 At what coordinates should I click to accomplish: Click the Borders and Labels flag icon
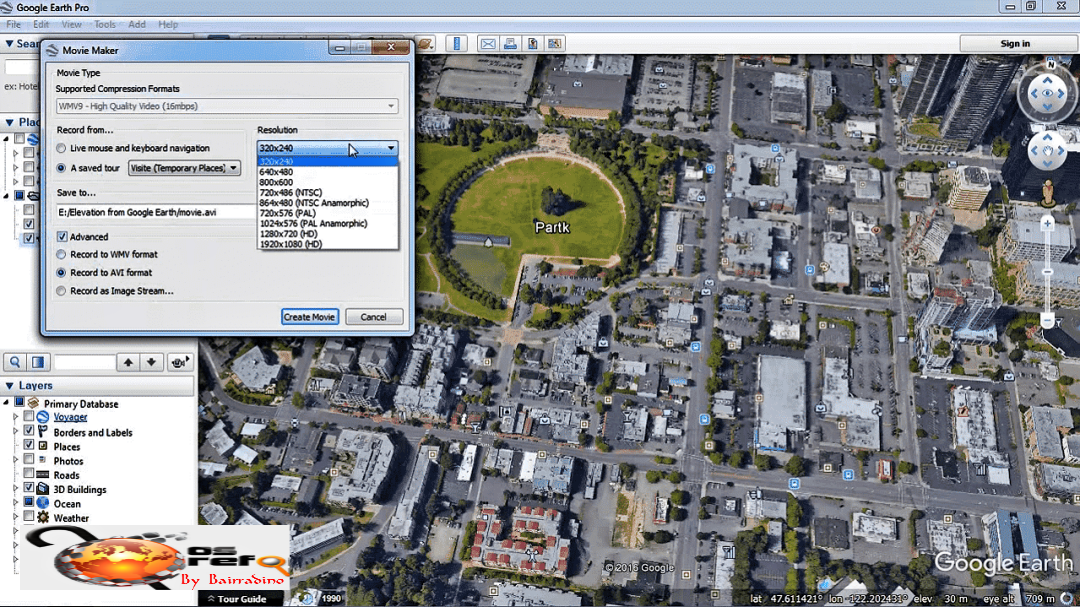click(x=43, y=431)
